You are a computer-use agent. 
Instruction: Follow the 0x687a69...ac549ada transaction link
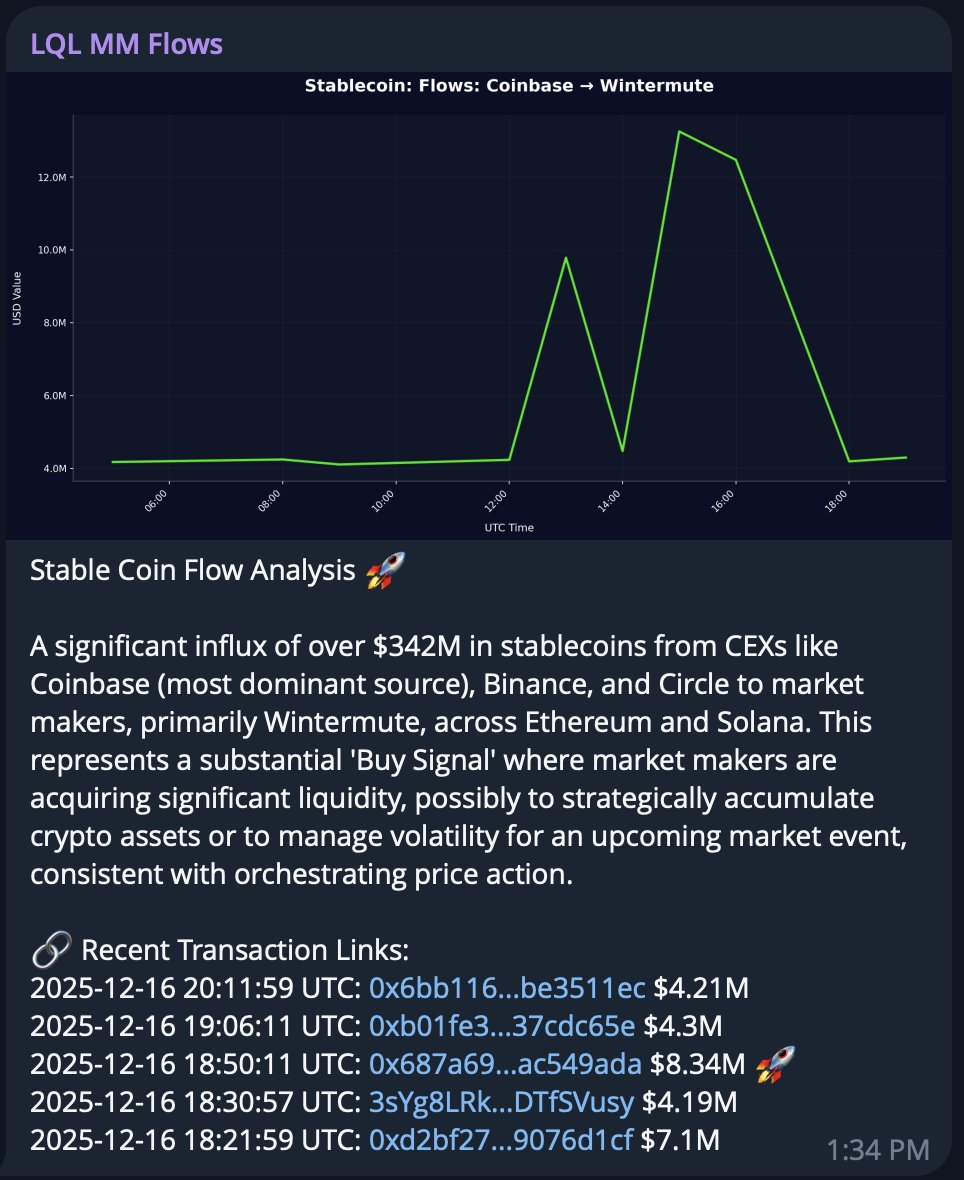point(505,1063)
